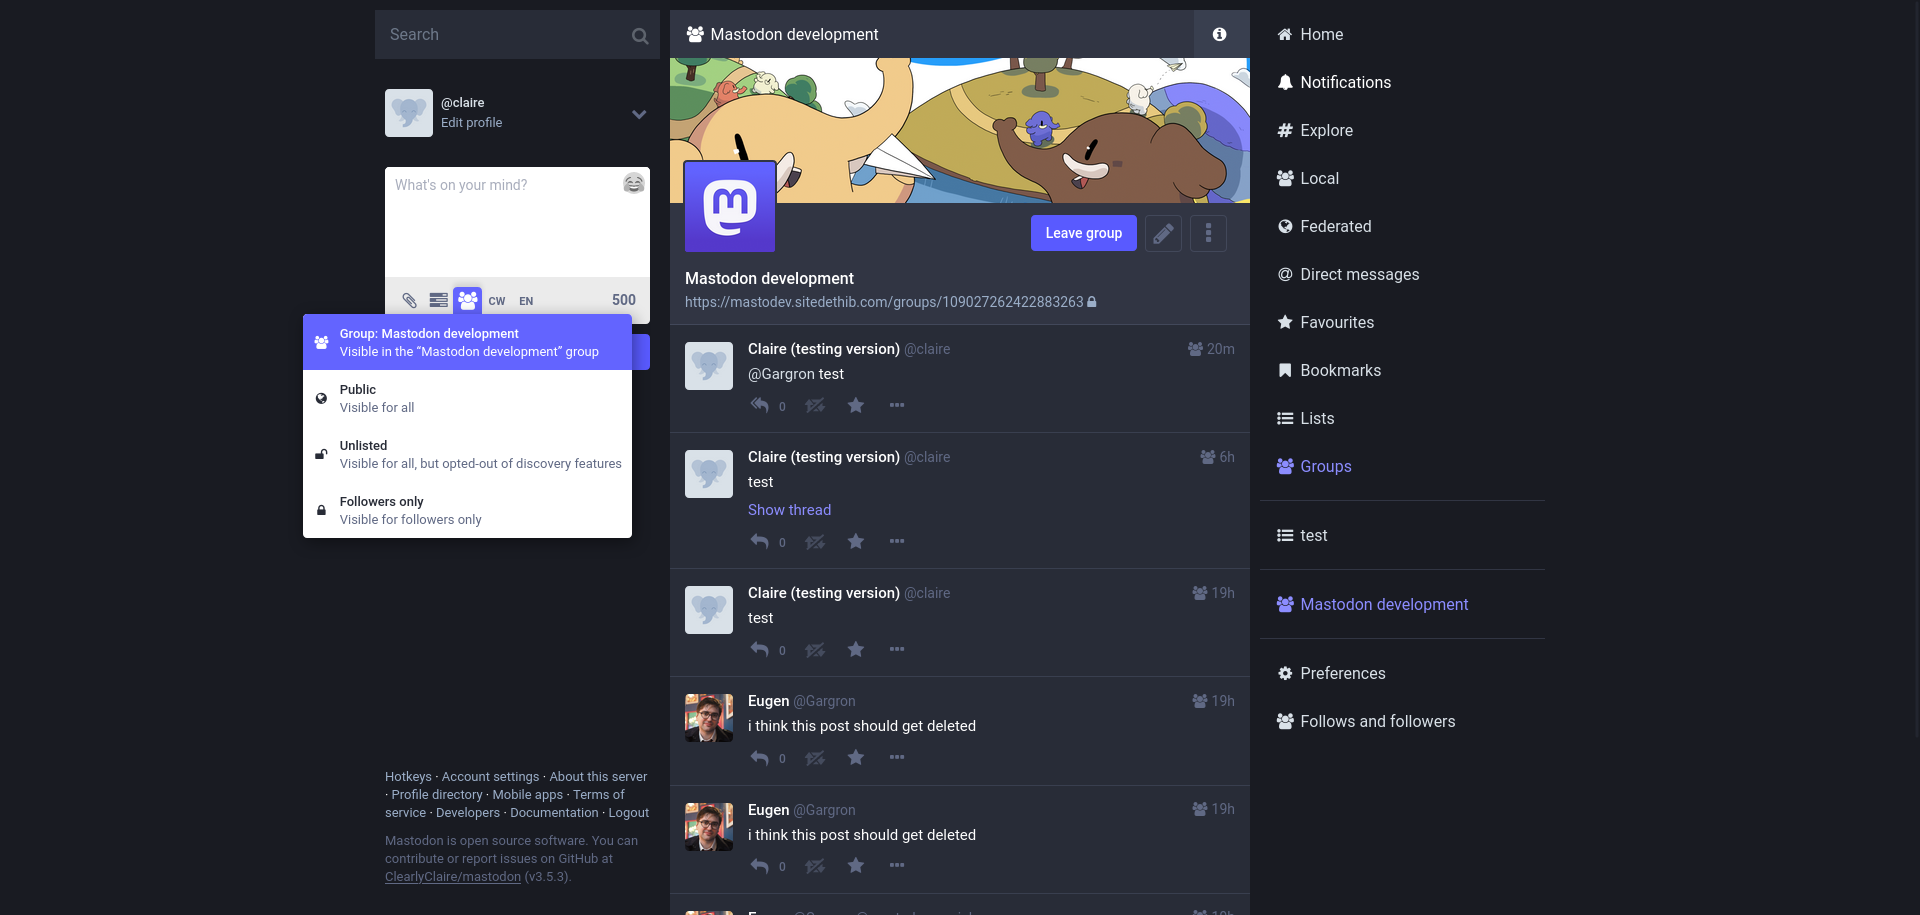Open Eugen's avatar on first post
The height and width of the screenshot is (915, 1920).
(x=709, y=718)
